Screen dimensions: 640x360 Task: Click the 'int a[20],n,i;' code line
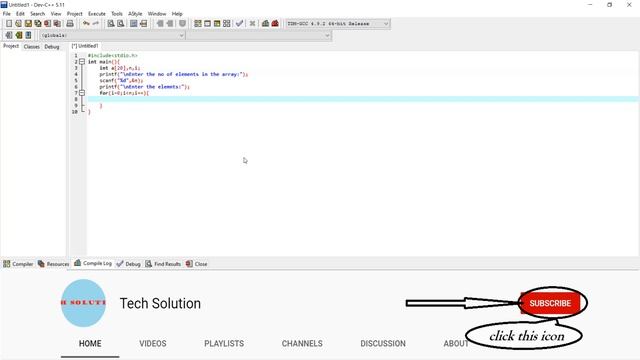tap(120, 68)
